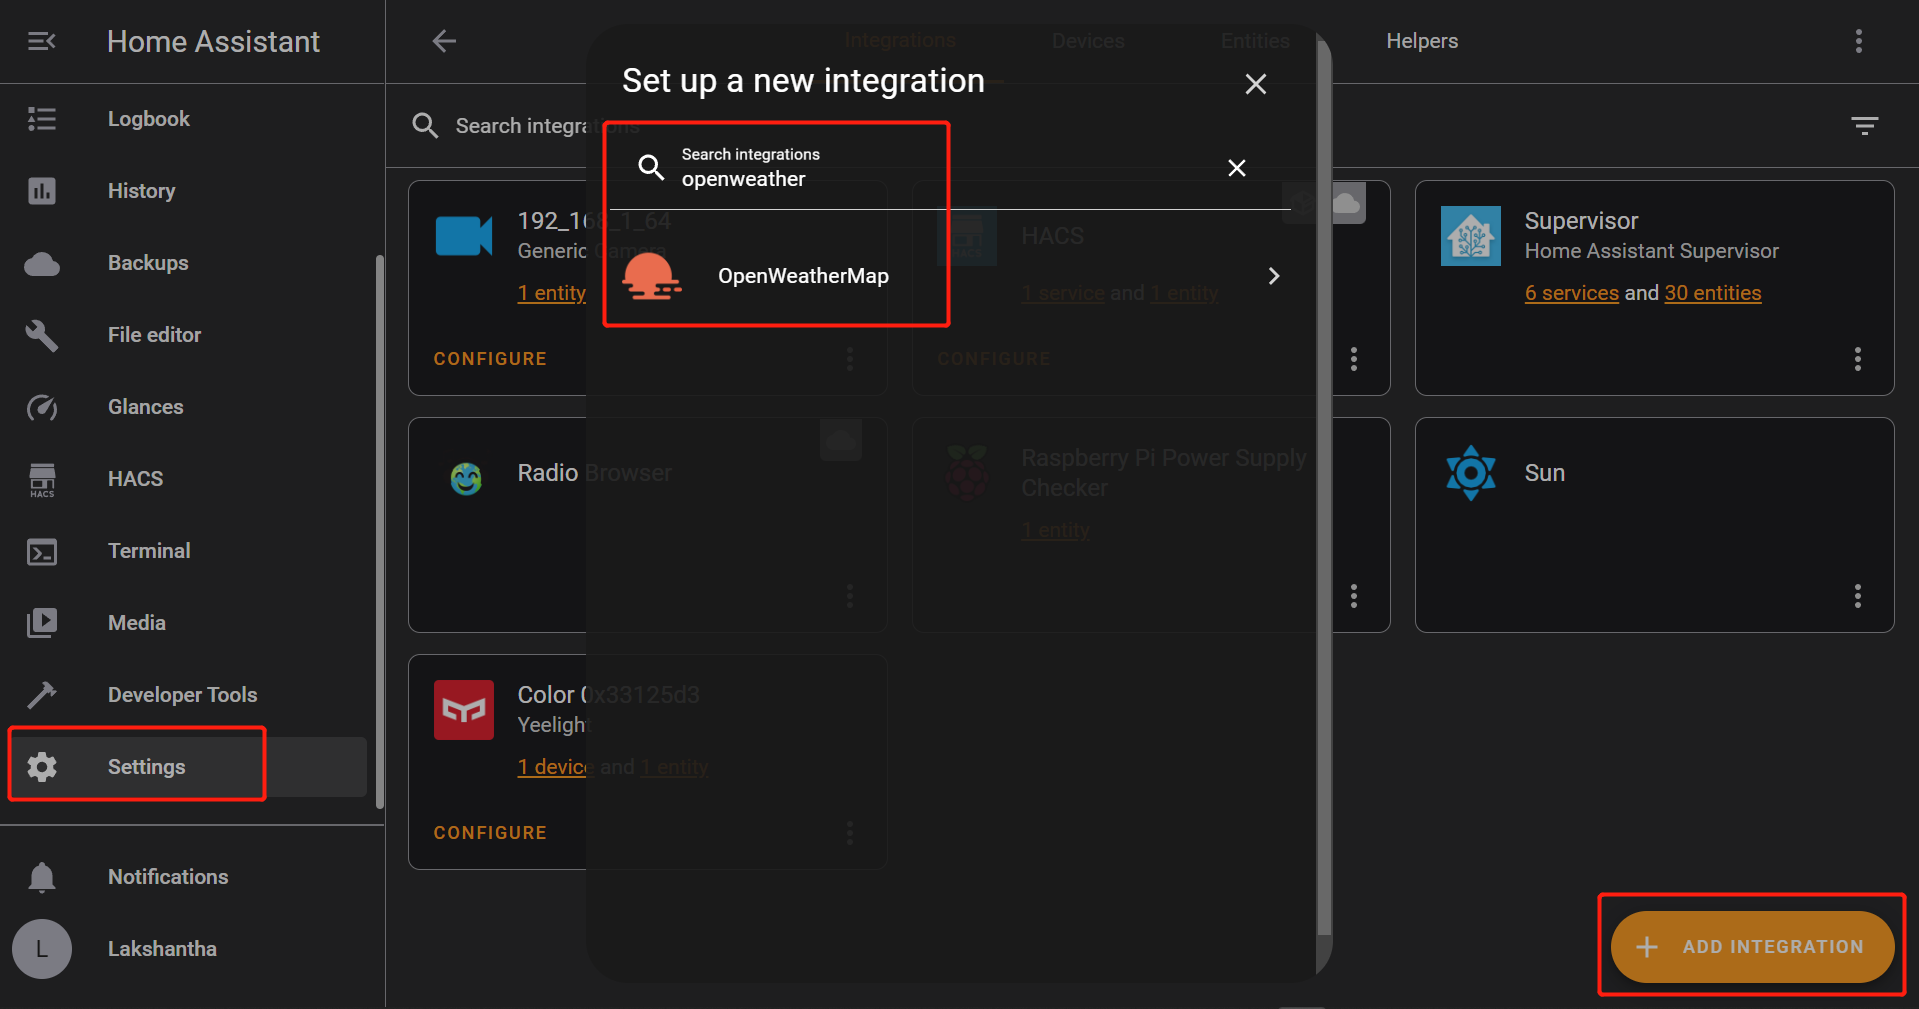Close the Set up a new integration dialog
The height and width of the screenshot is (1009, 1919).
point(1256,84)
